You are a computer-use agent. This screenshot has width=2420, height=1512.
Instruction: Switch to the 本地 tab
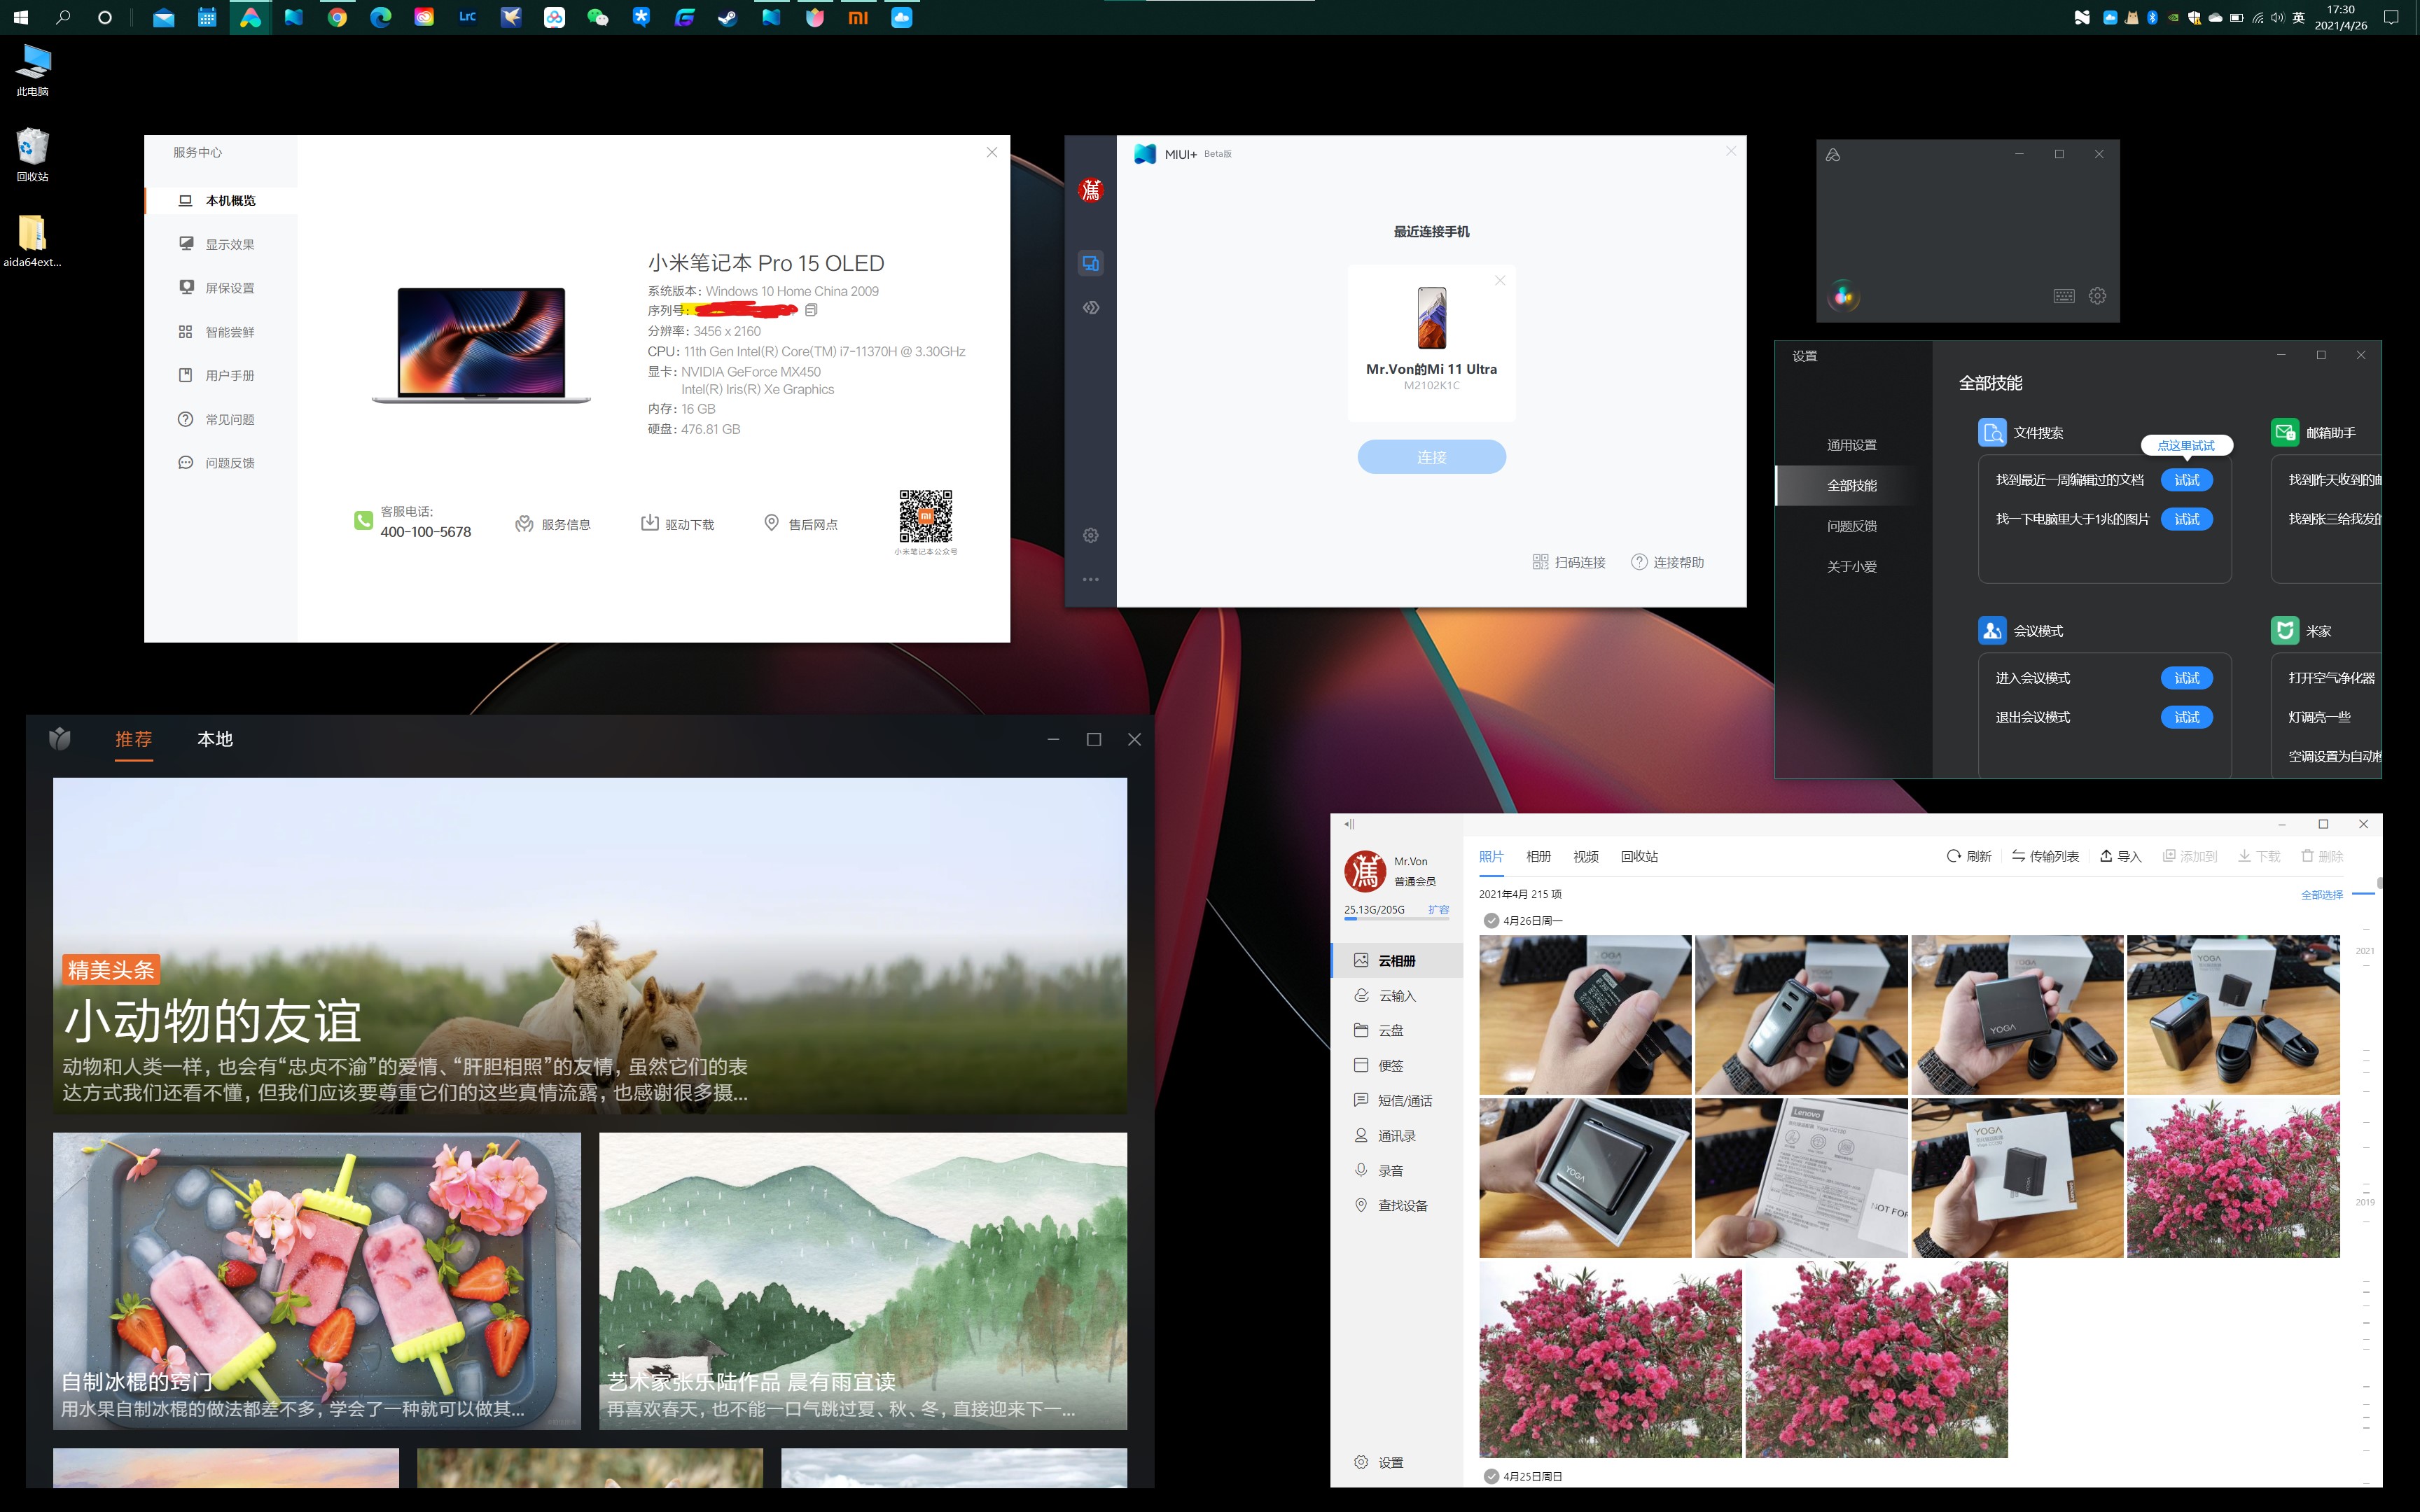(x=214, y=739)
